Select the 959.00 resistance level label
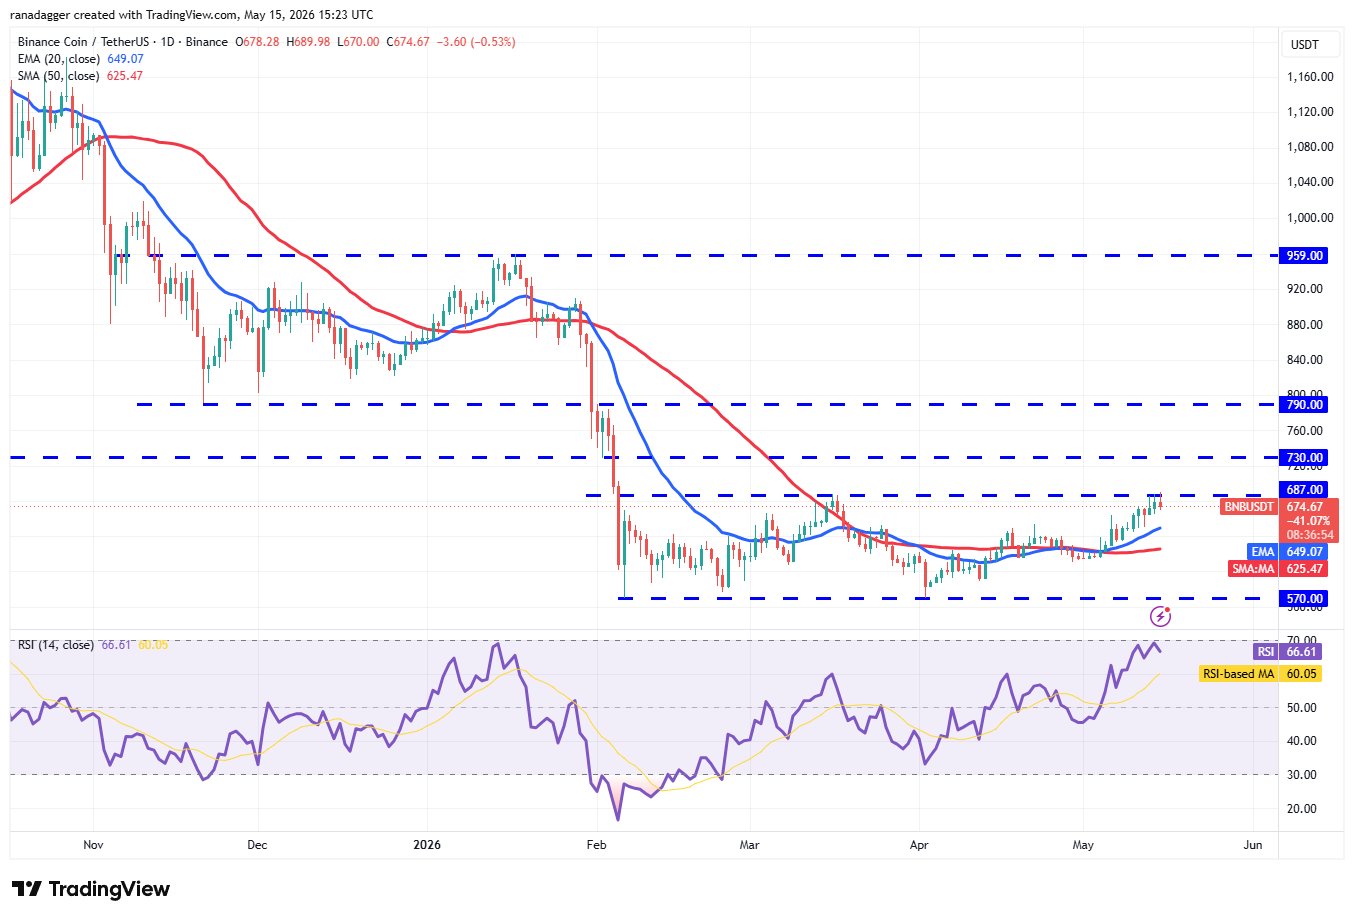This screenshot has height=919, width=1354. pos(1304,256)
